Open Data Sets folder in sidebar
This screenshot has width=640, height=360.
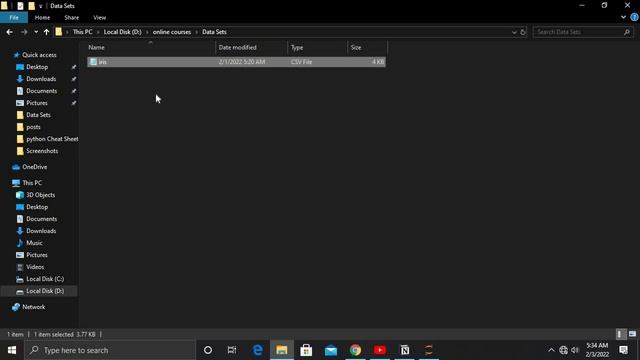coord(38,115)
